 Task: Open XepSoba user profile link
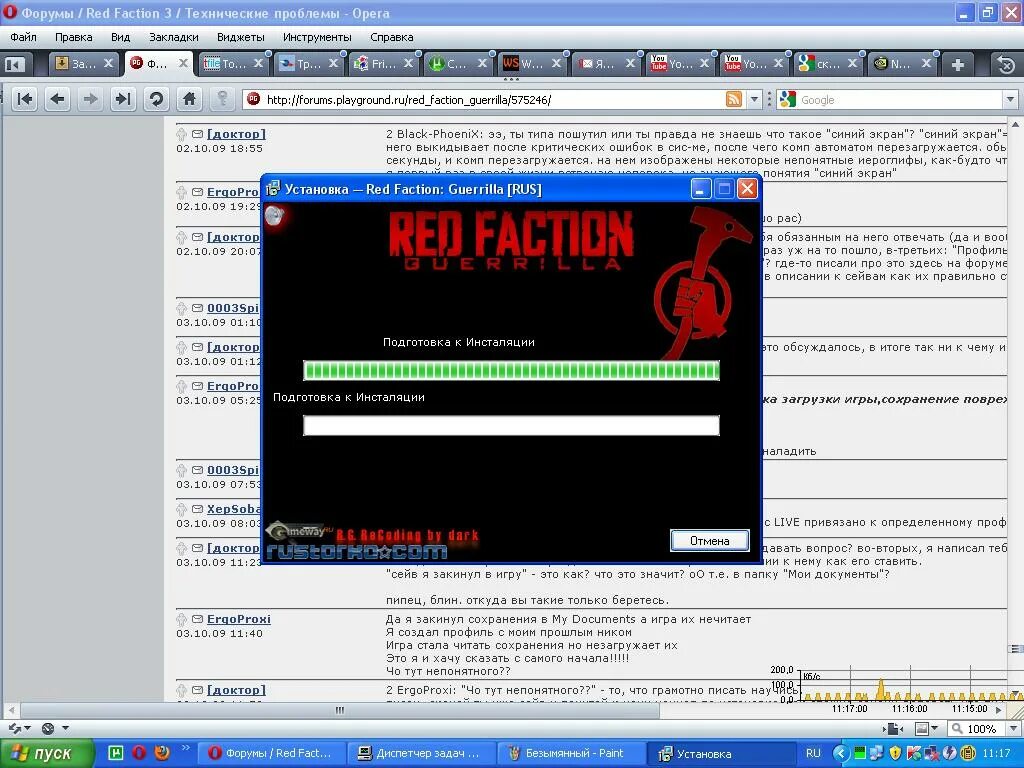[x=233, y=509]
